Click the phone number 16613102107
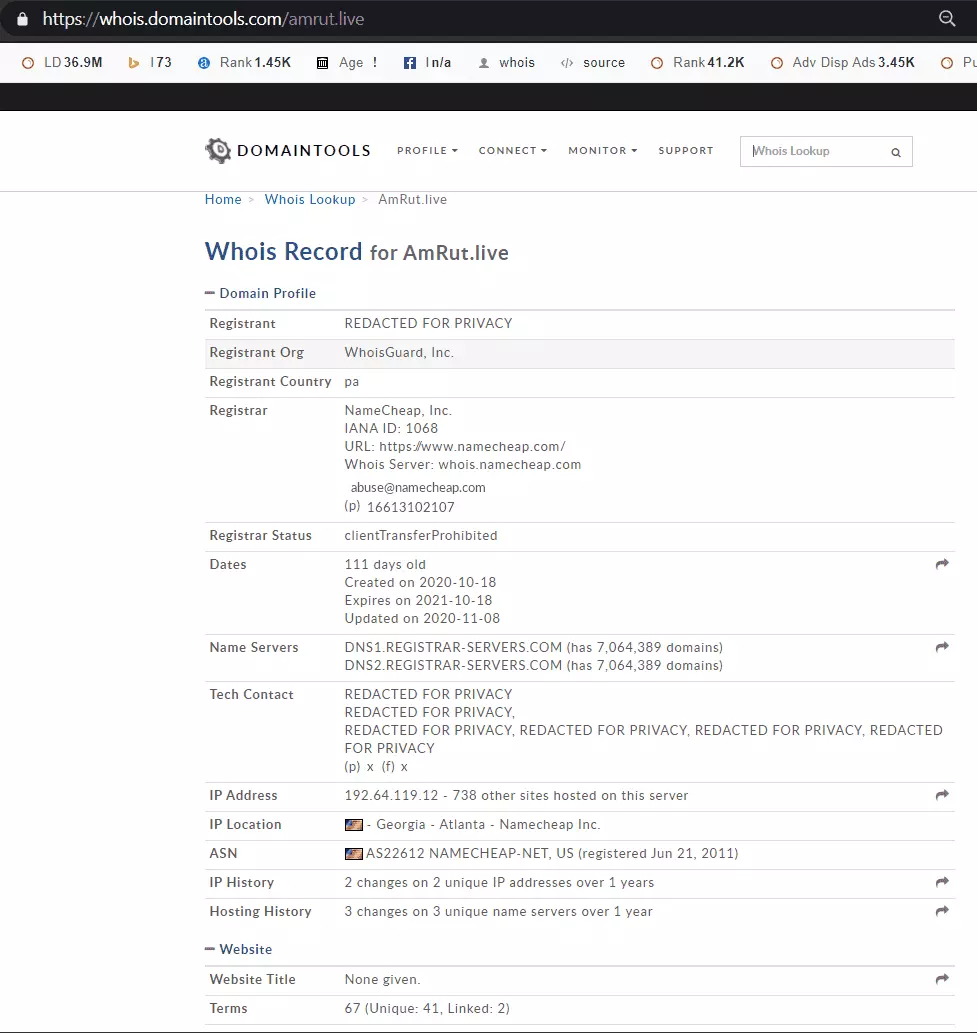 [410, 507]
